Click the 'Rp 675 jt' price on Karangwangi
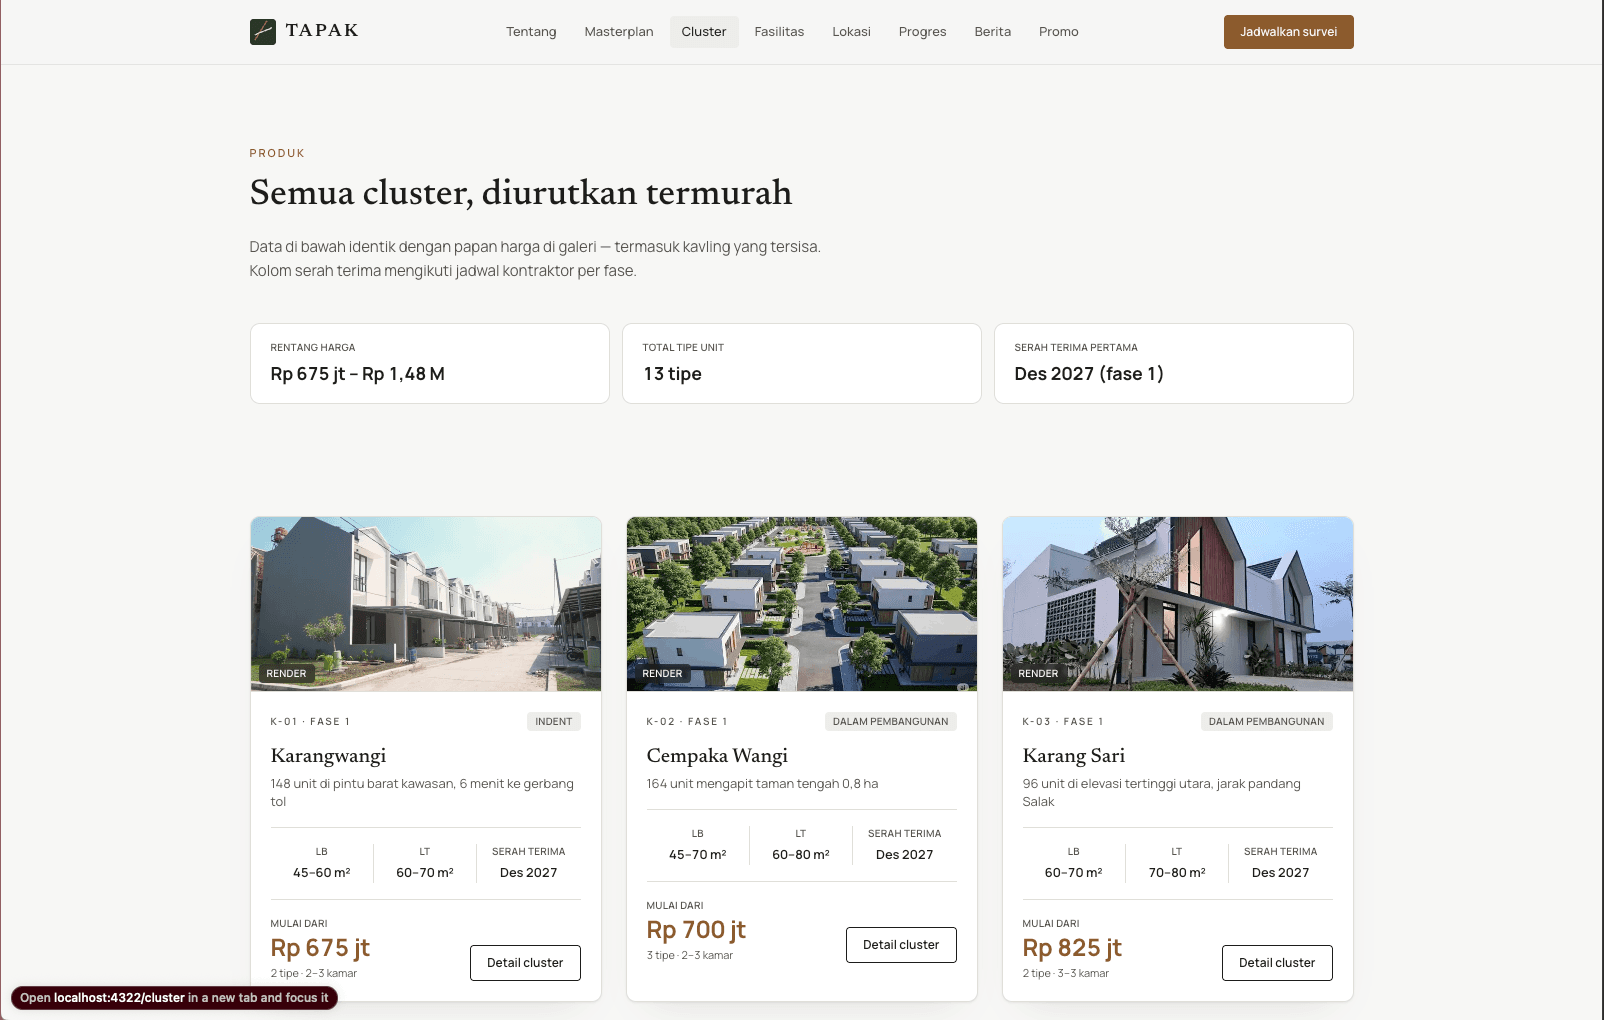 pyautogui.click(x=320, y=948)
